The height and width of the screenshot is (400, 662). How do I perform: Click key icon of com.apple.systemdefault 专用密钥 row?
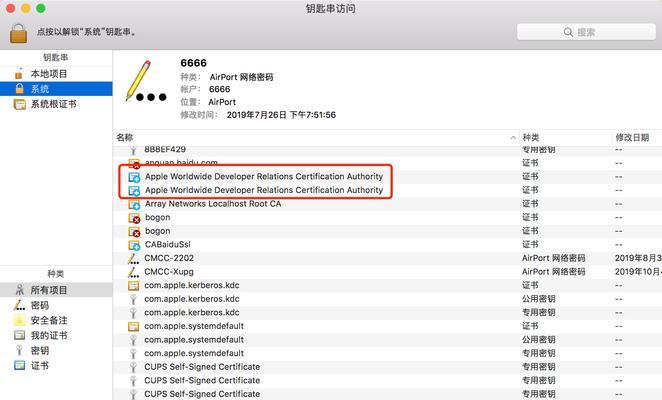tap(133, 354)
